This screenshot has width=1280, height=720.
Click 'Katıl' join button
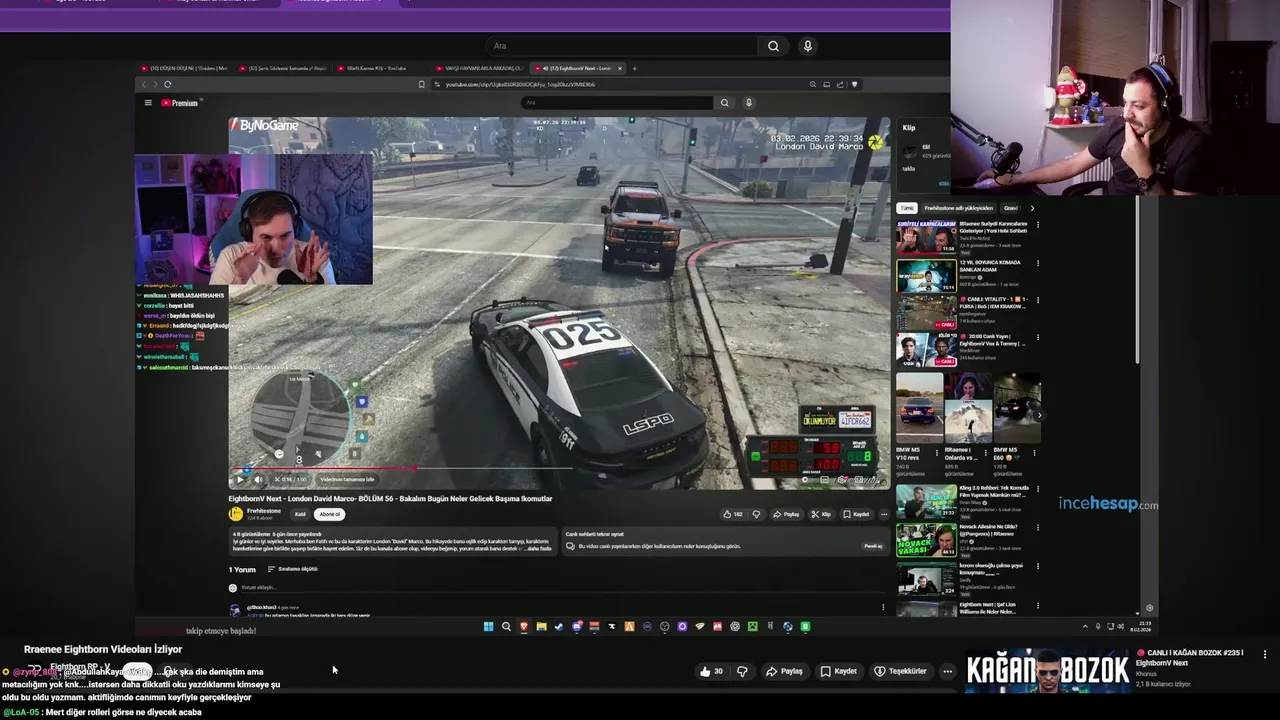[300, 514]
